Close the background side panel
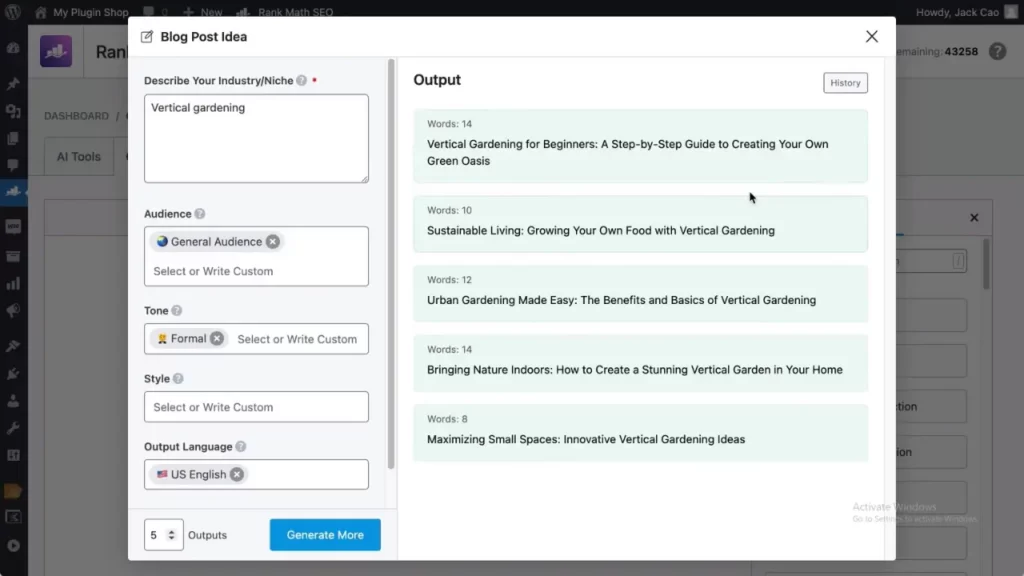 tap(974, 217)
